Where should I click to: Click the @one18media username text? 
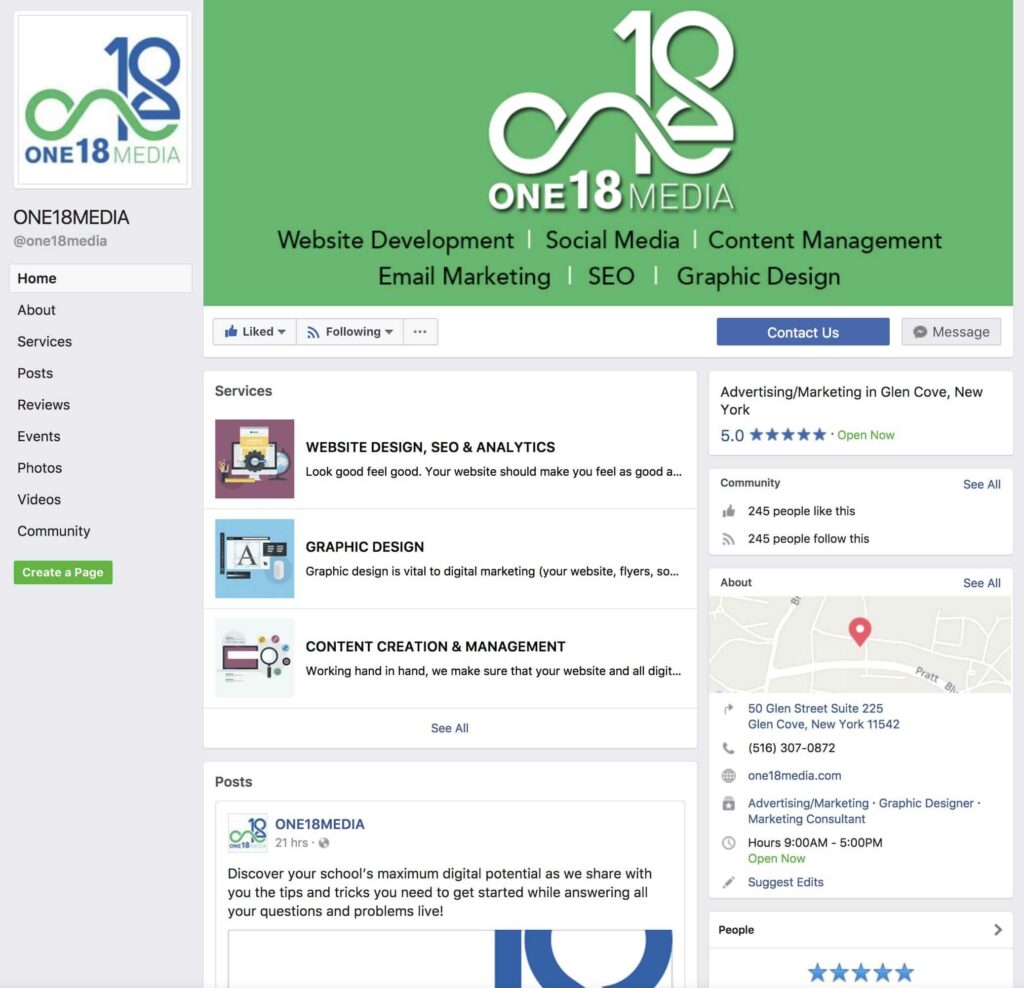point(60,241)
